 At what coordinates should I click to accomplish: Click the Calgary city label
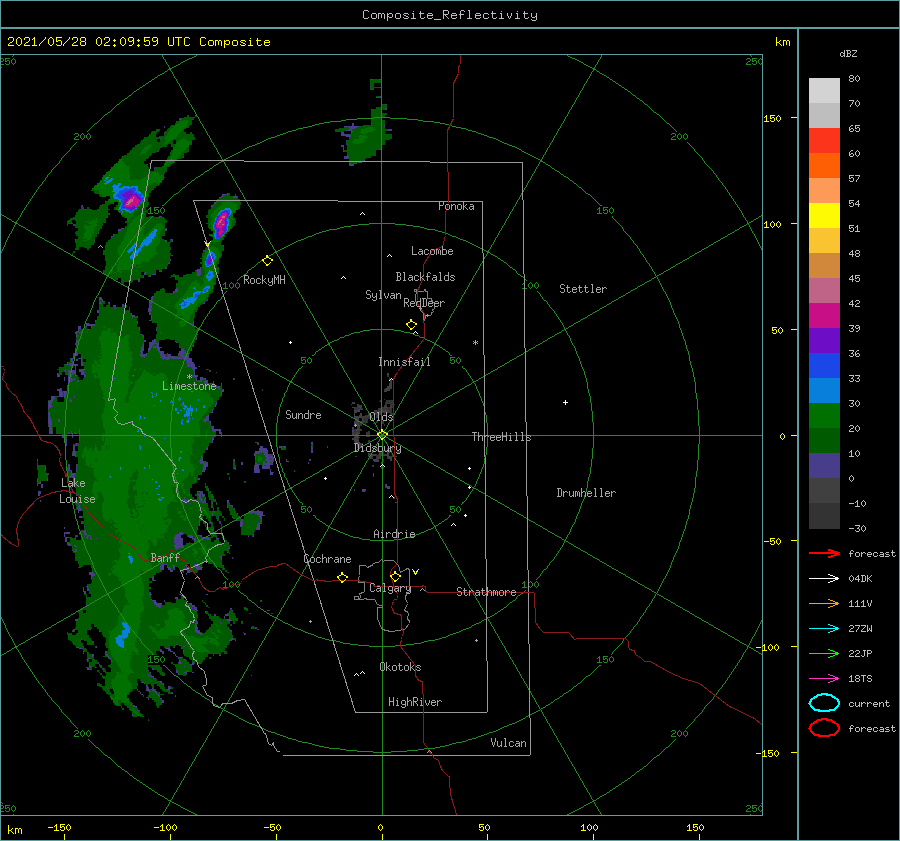coord(390,588)
